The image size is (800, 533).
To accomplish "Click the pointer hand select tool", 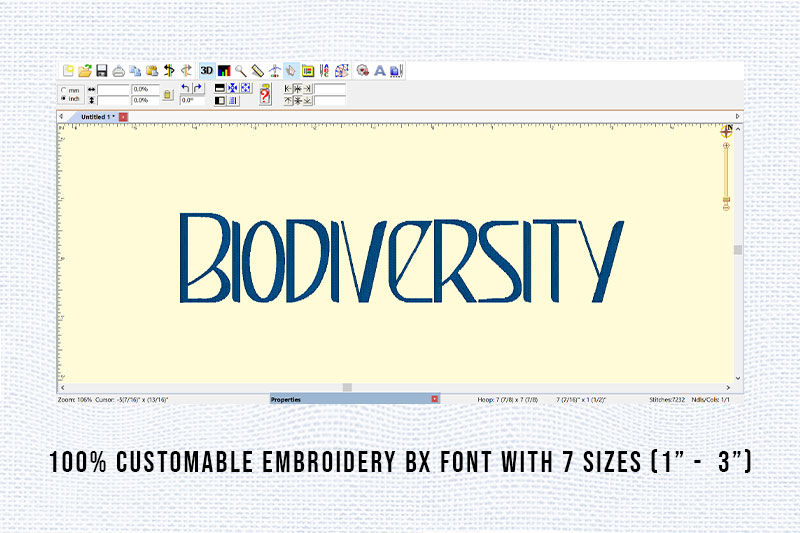I will tap(291, 71).
